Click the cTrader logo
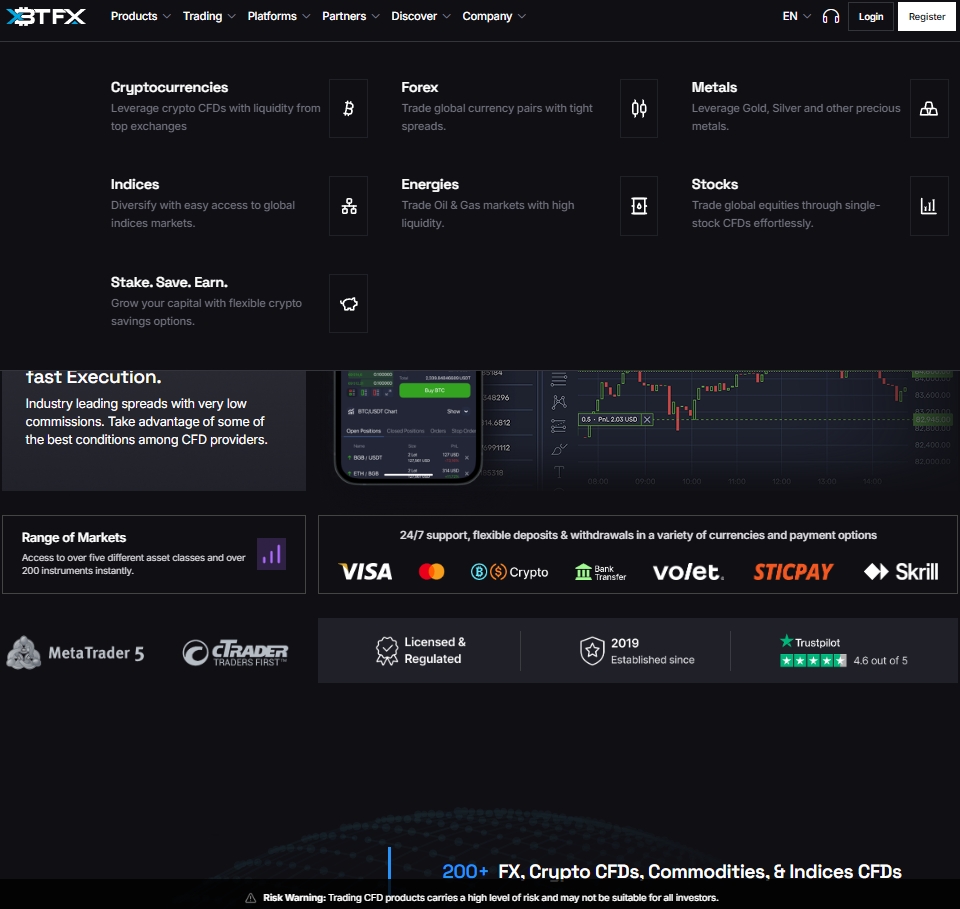The image size is (960, 909). coord(236,653)
